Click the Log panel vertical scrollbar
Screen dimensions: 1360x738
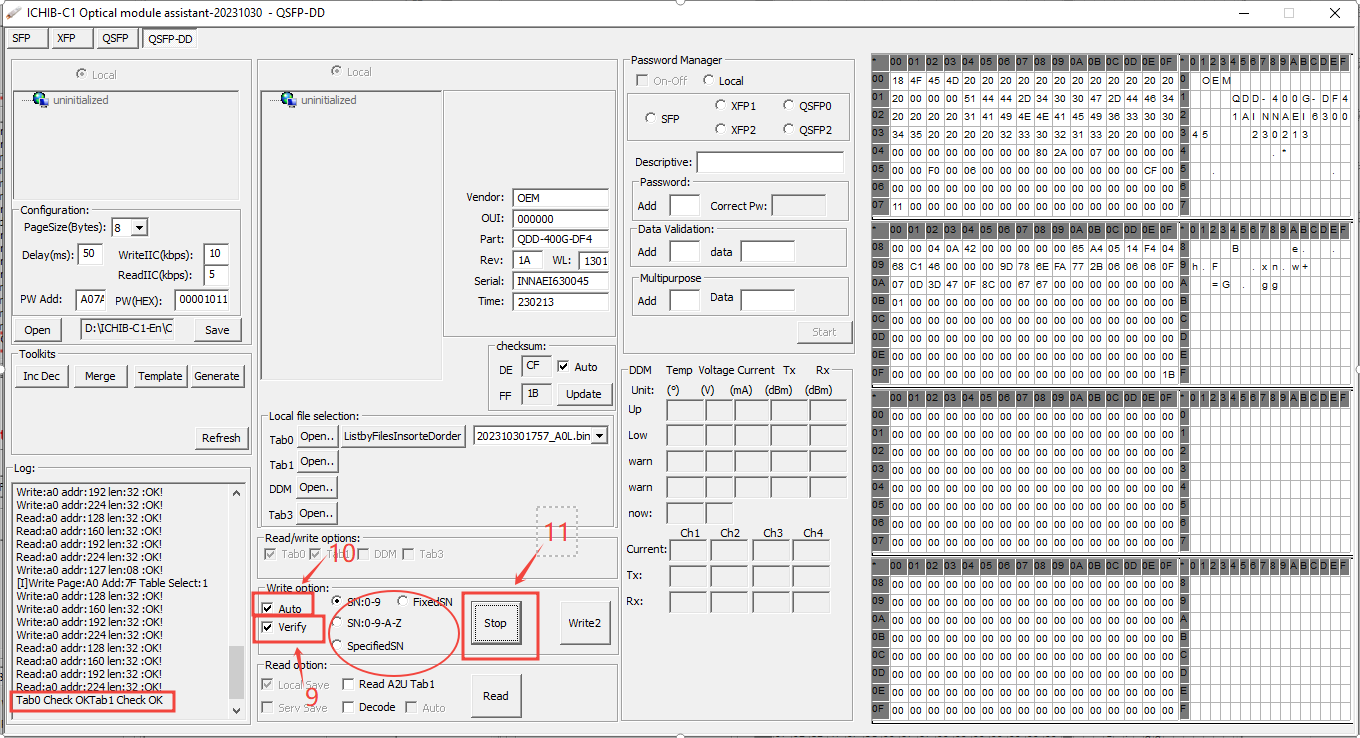click(237, 600)
